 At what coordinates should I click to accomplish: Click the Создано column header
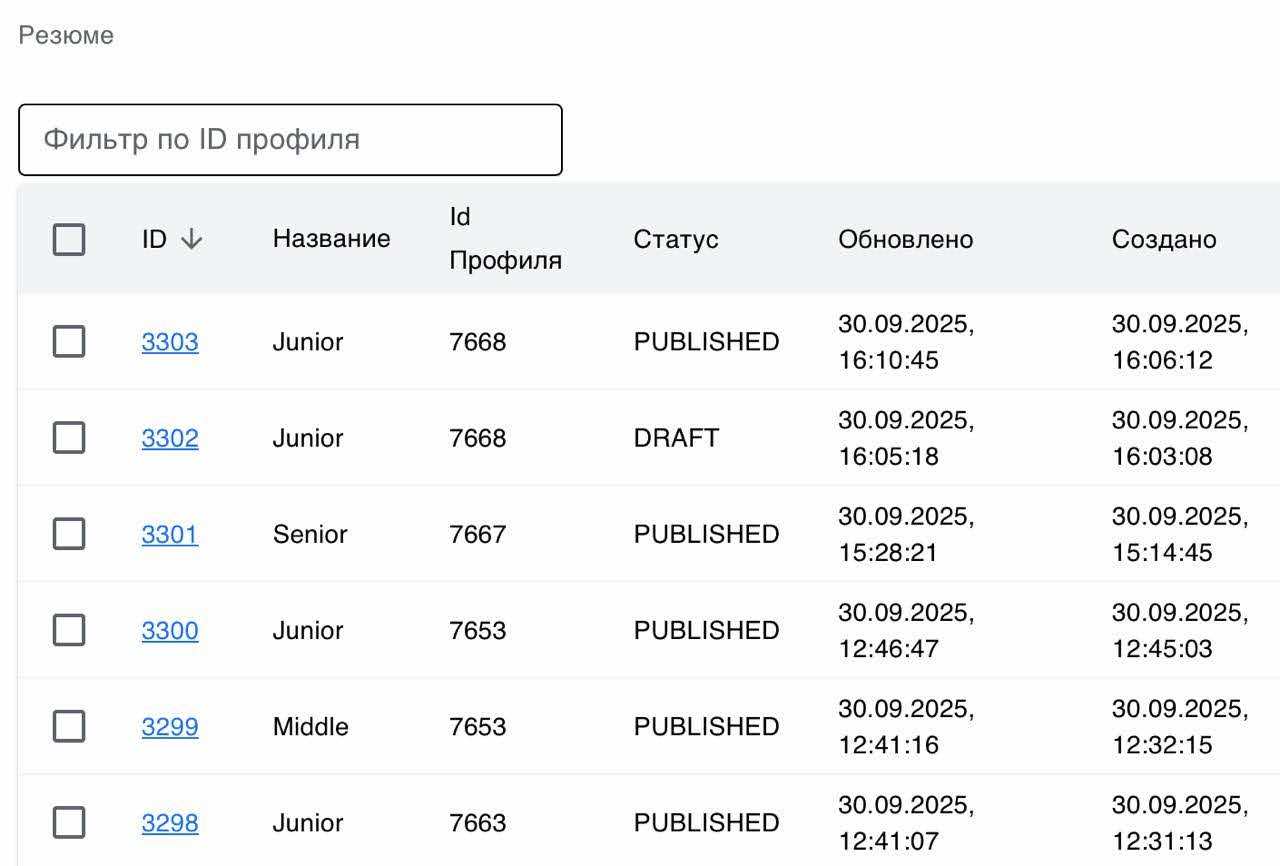click(1164, 240)
